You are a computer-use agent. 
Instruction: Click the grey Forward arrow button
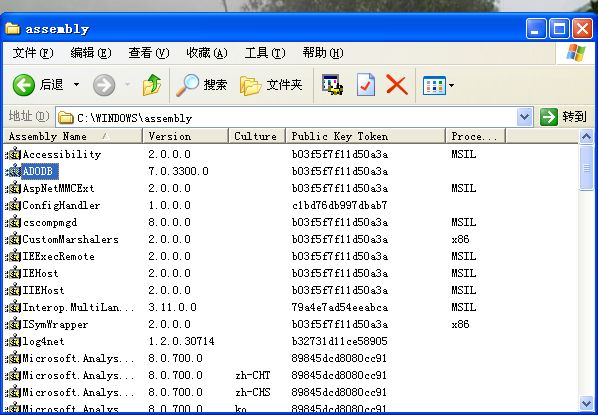[x=104, y=85]
